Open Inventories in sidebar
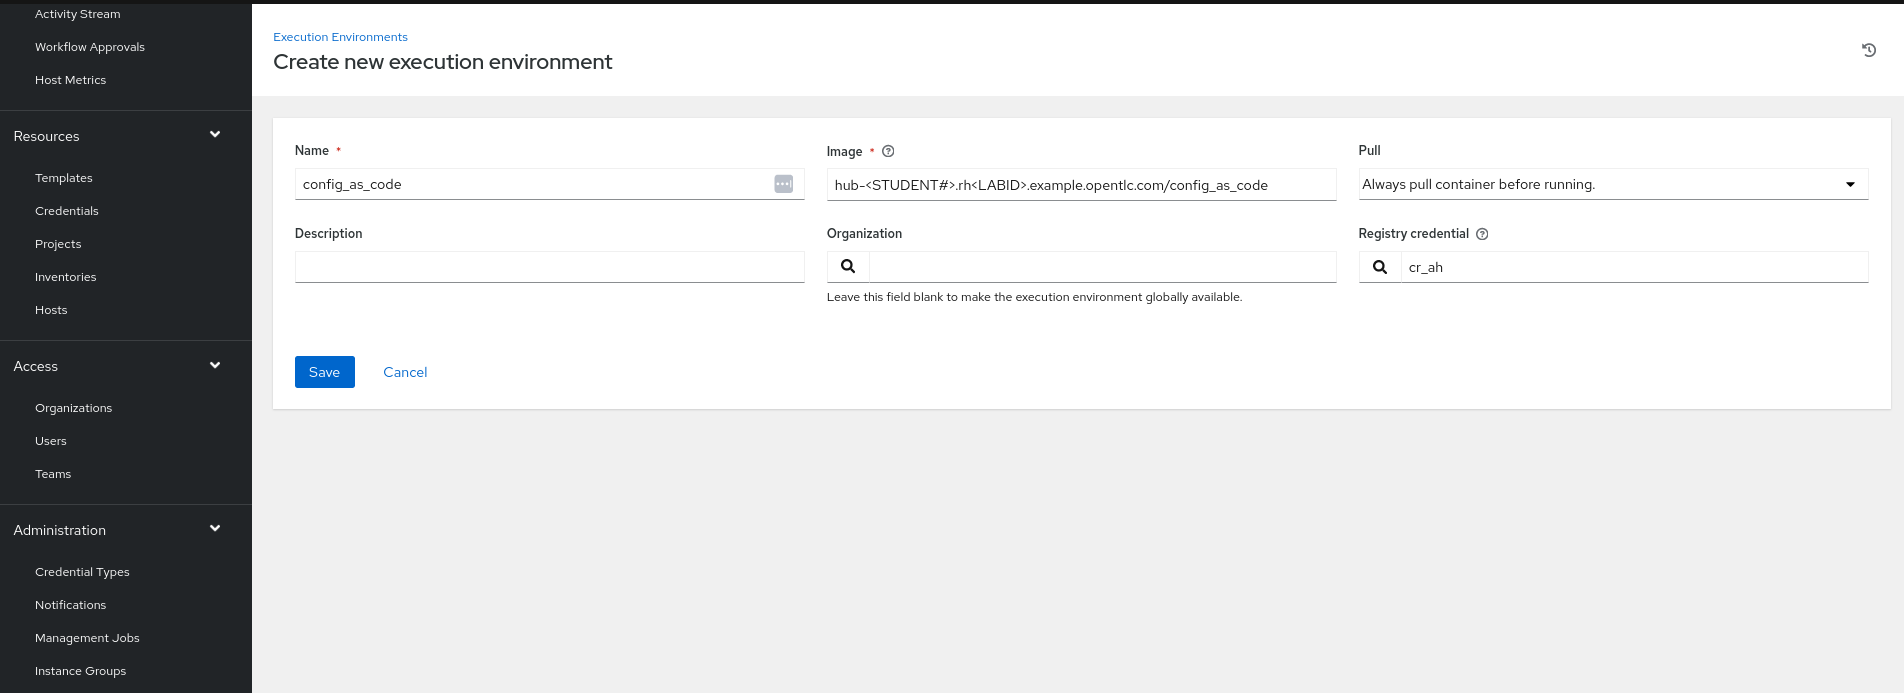 point(66,277)
